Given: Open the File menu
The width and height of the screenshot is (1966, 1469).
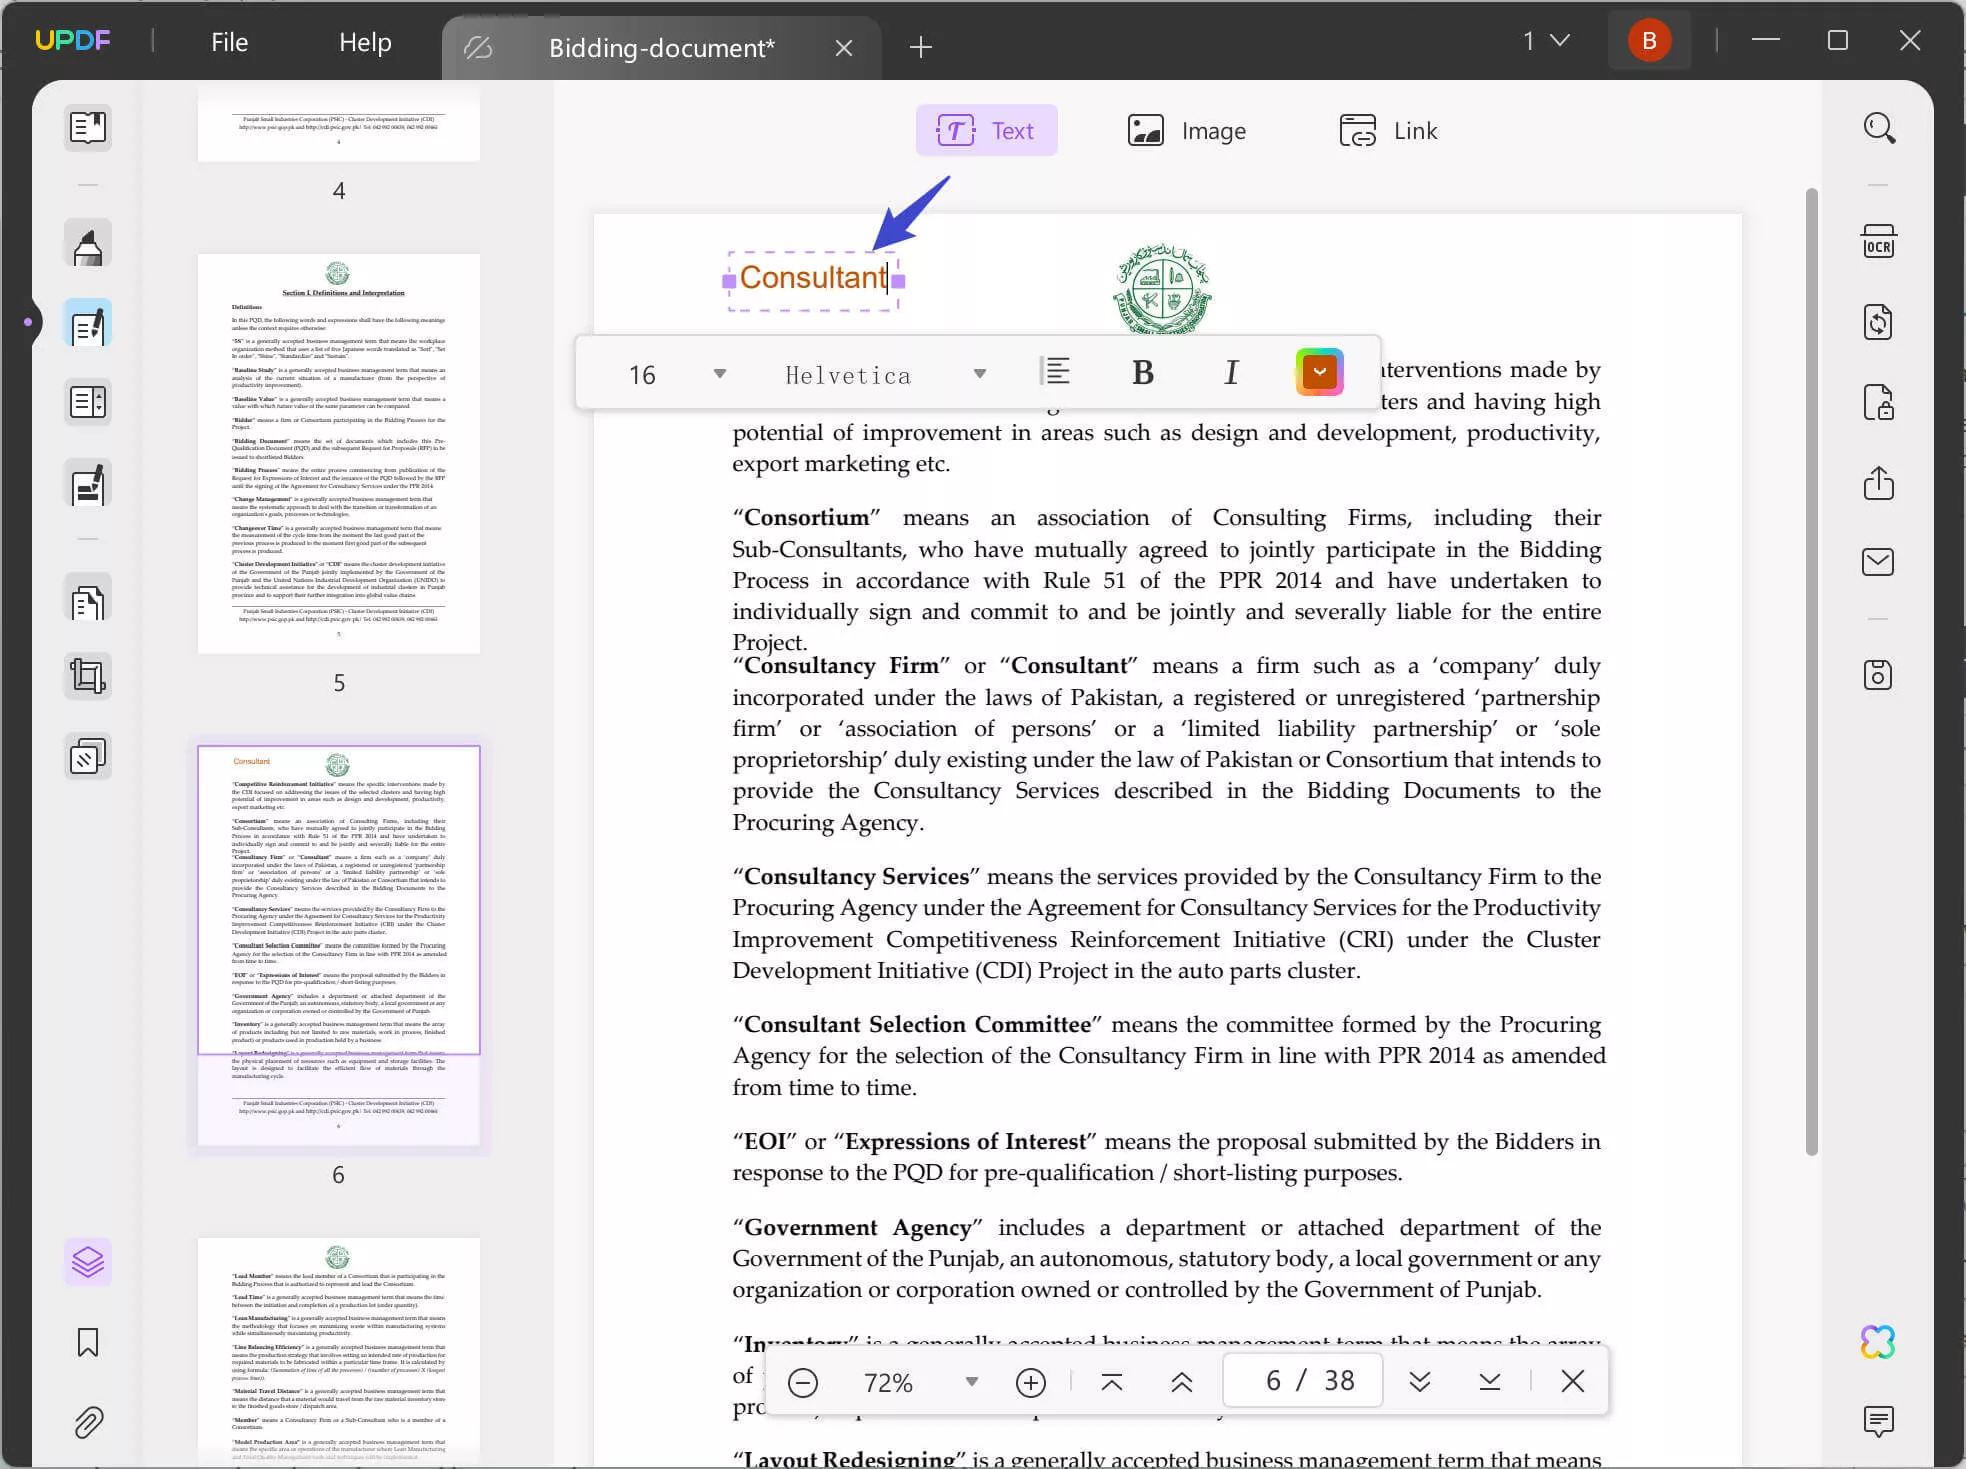Looking at the screenshot, I should [229, 41].
